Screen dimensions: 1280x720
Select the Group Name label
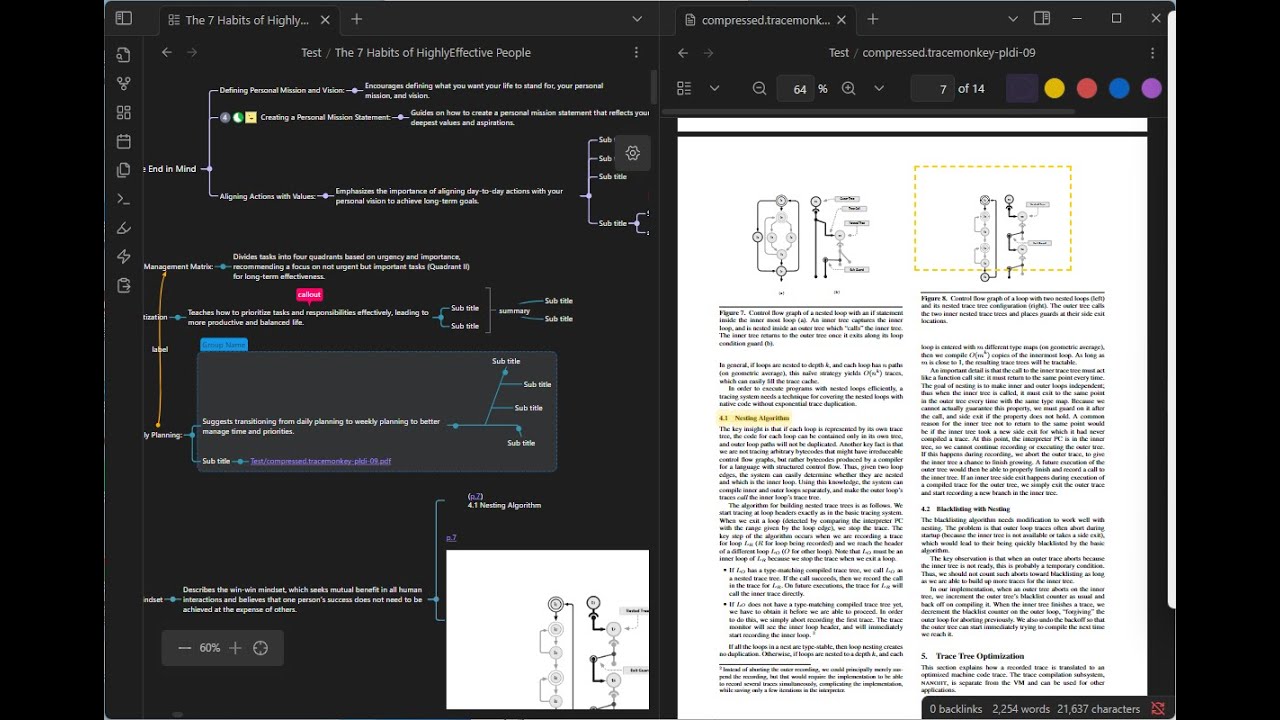pos(223,345)
